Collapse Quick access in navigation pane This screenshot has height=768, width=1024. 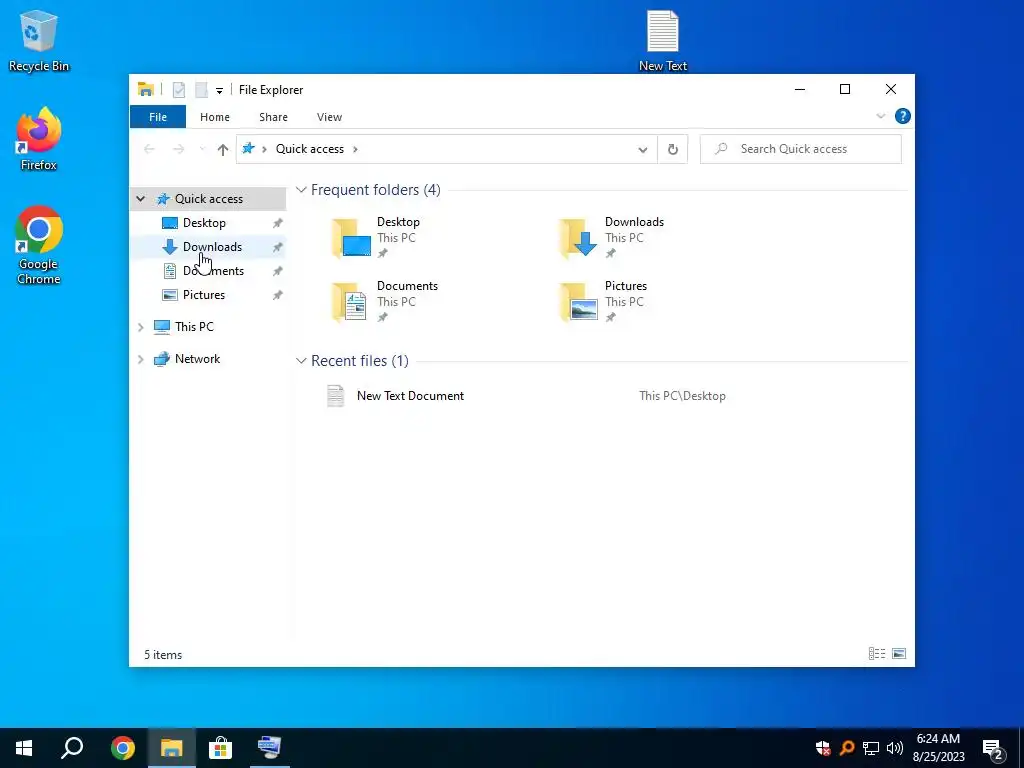point(140,199)
